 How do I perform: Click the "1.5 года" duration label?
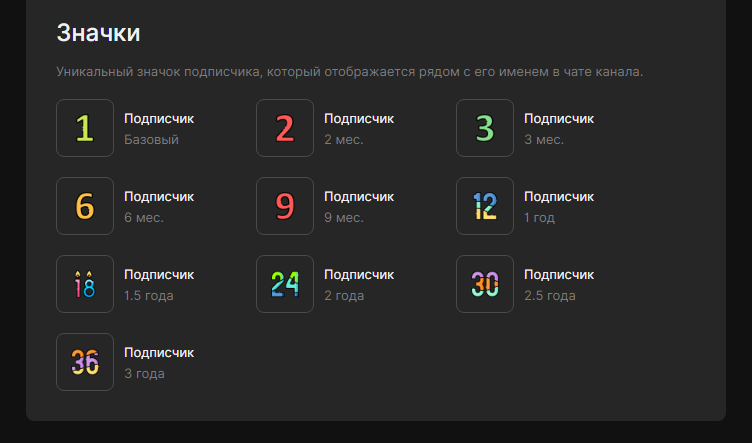pyautogui.click(x=149, y=296)
